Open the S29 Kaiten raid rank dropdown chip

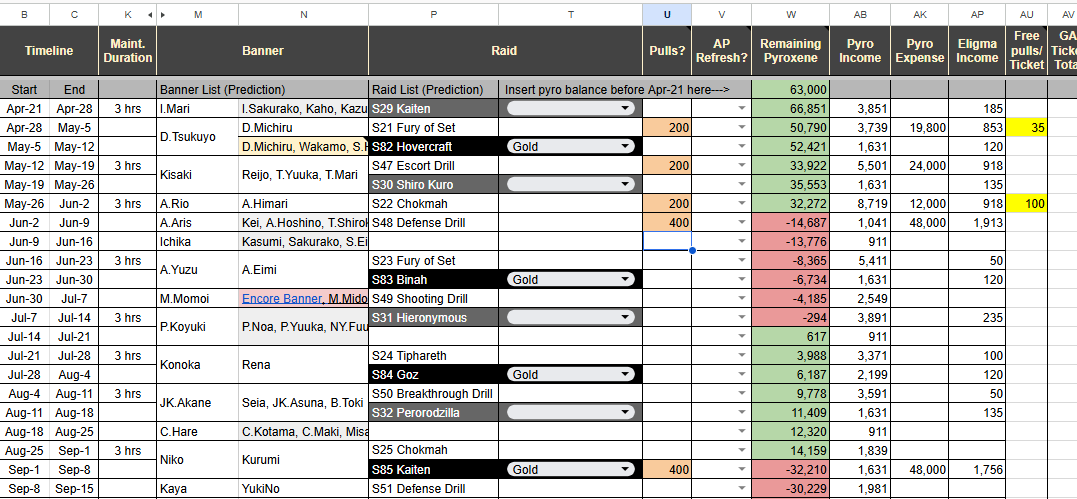pos(570,108)
